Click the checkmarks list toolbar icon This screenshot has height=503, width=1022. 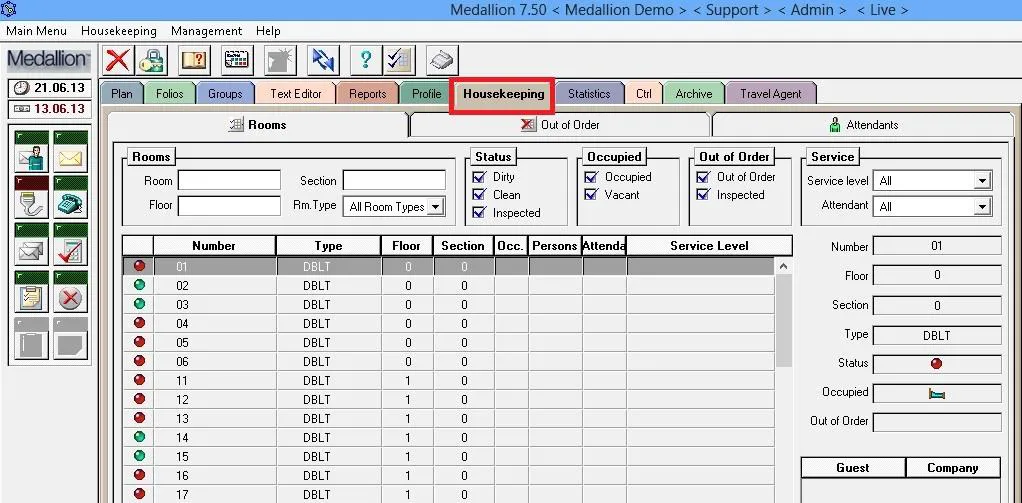[x=399, y=61]
